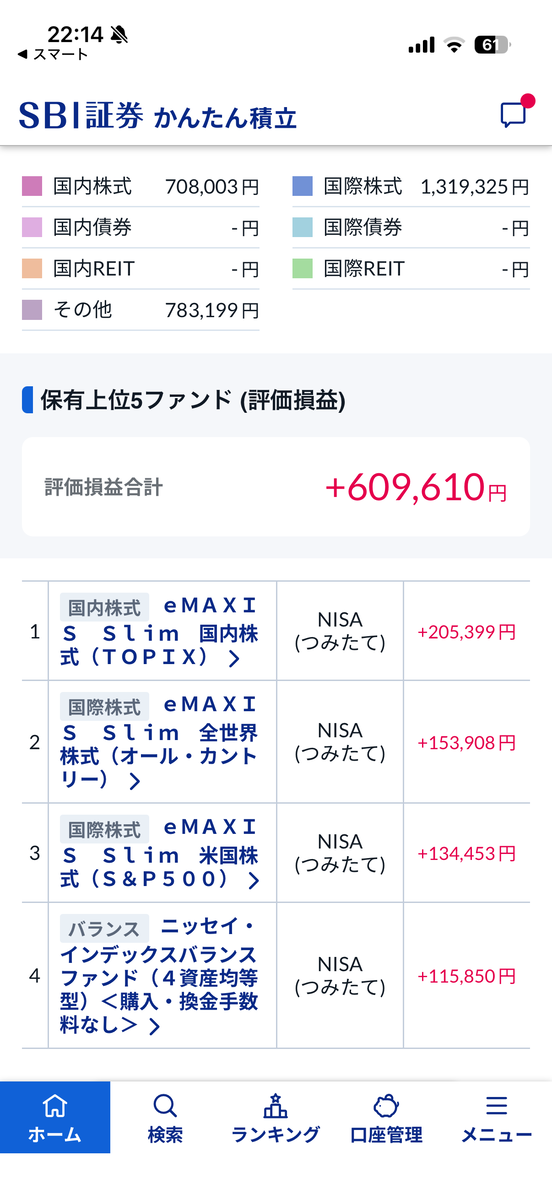Tap the SBI証券 logo

point(82,115)
